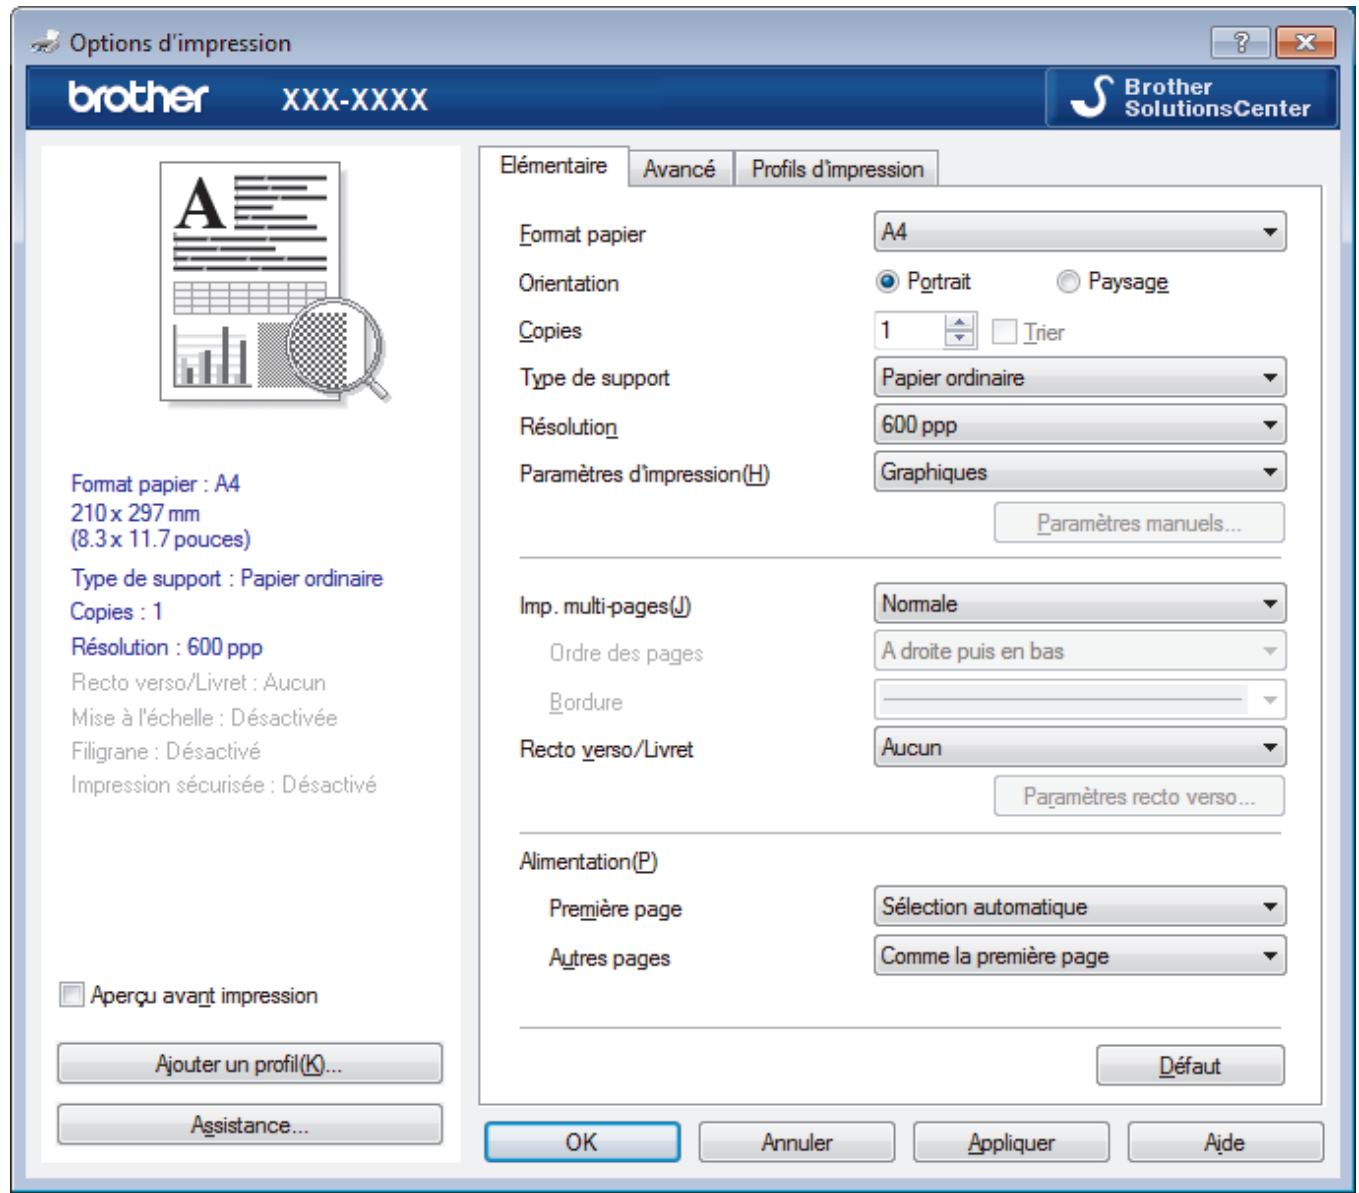Image resolution: width=1359 pixels, height=1193 pixels.
Task: Switch to the Avancé tab
Action: 679,169
